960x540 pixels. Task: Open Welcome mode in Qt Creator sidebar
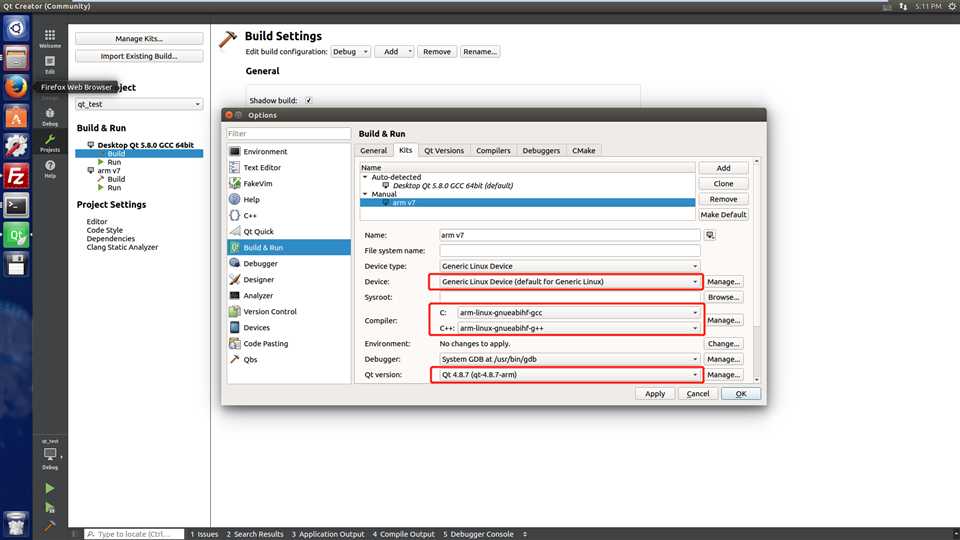(50, 38)
